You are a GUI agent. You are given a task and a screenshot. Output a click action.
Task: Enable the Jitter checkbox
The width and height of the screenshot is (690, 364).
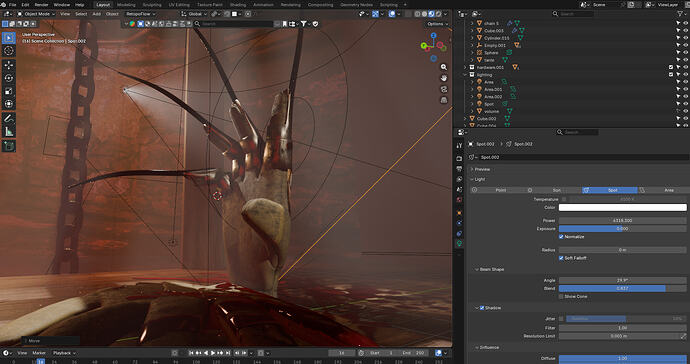pyautogui.click(x=561, y=319)
